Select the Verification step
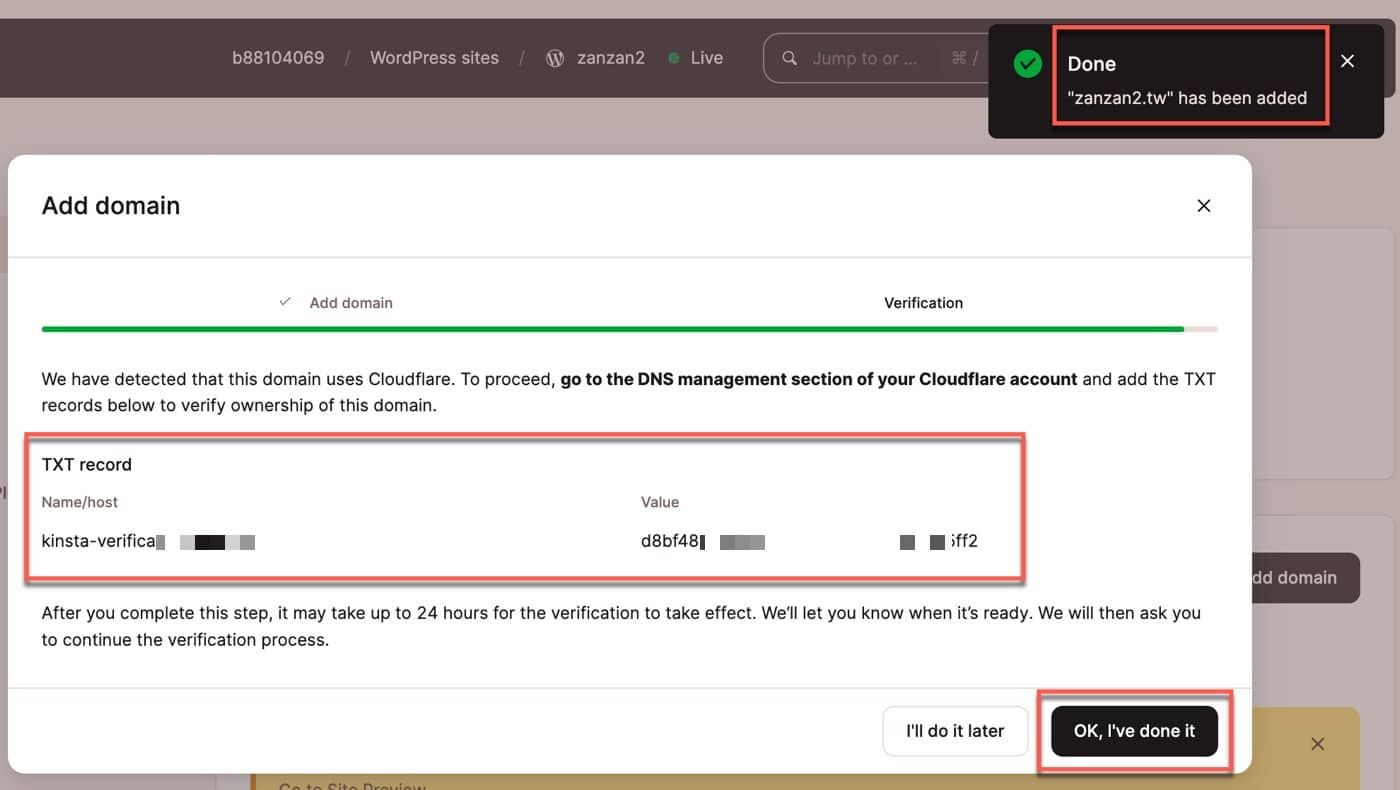Image resolution: width=1400 pixels, height=790 pixels. coord(923,302)
